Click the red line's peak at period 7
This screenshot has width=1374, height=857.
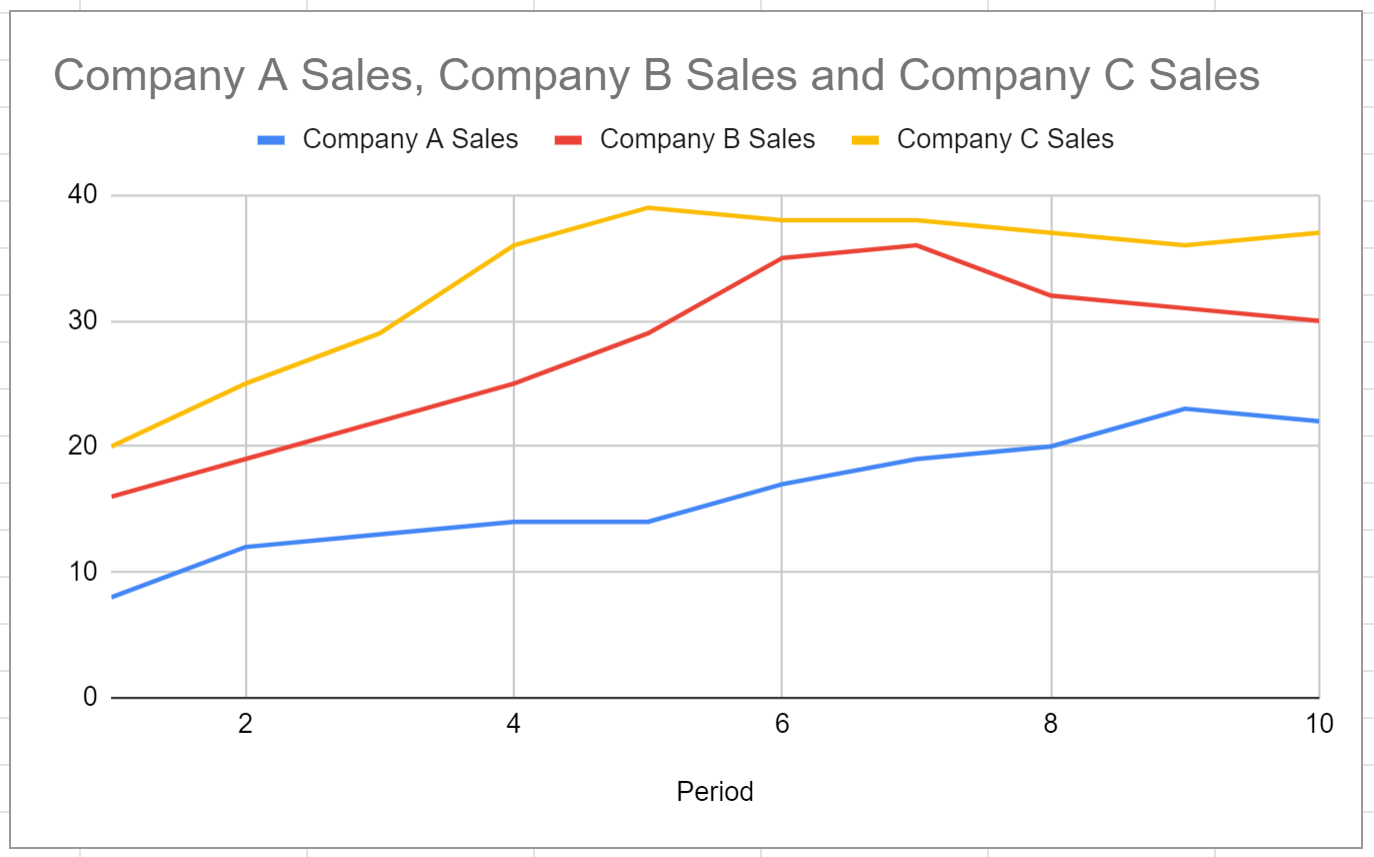pyautogui.click(x=916, y=245)
